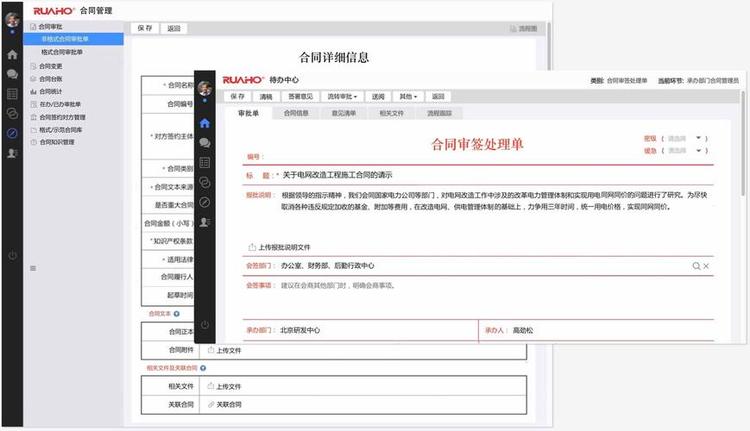750x431 pixels.
Task: Open list table icon in 合同管理 sidebar
Action: 12,94
